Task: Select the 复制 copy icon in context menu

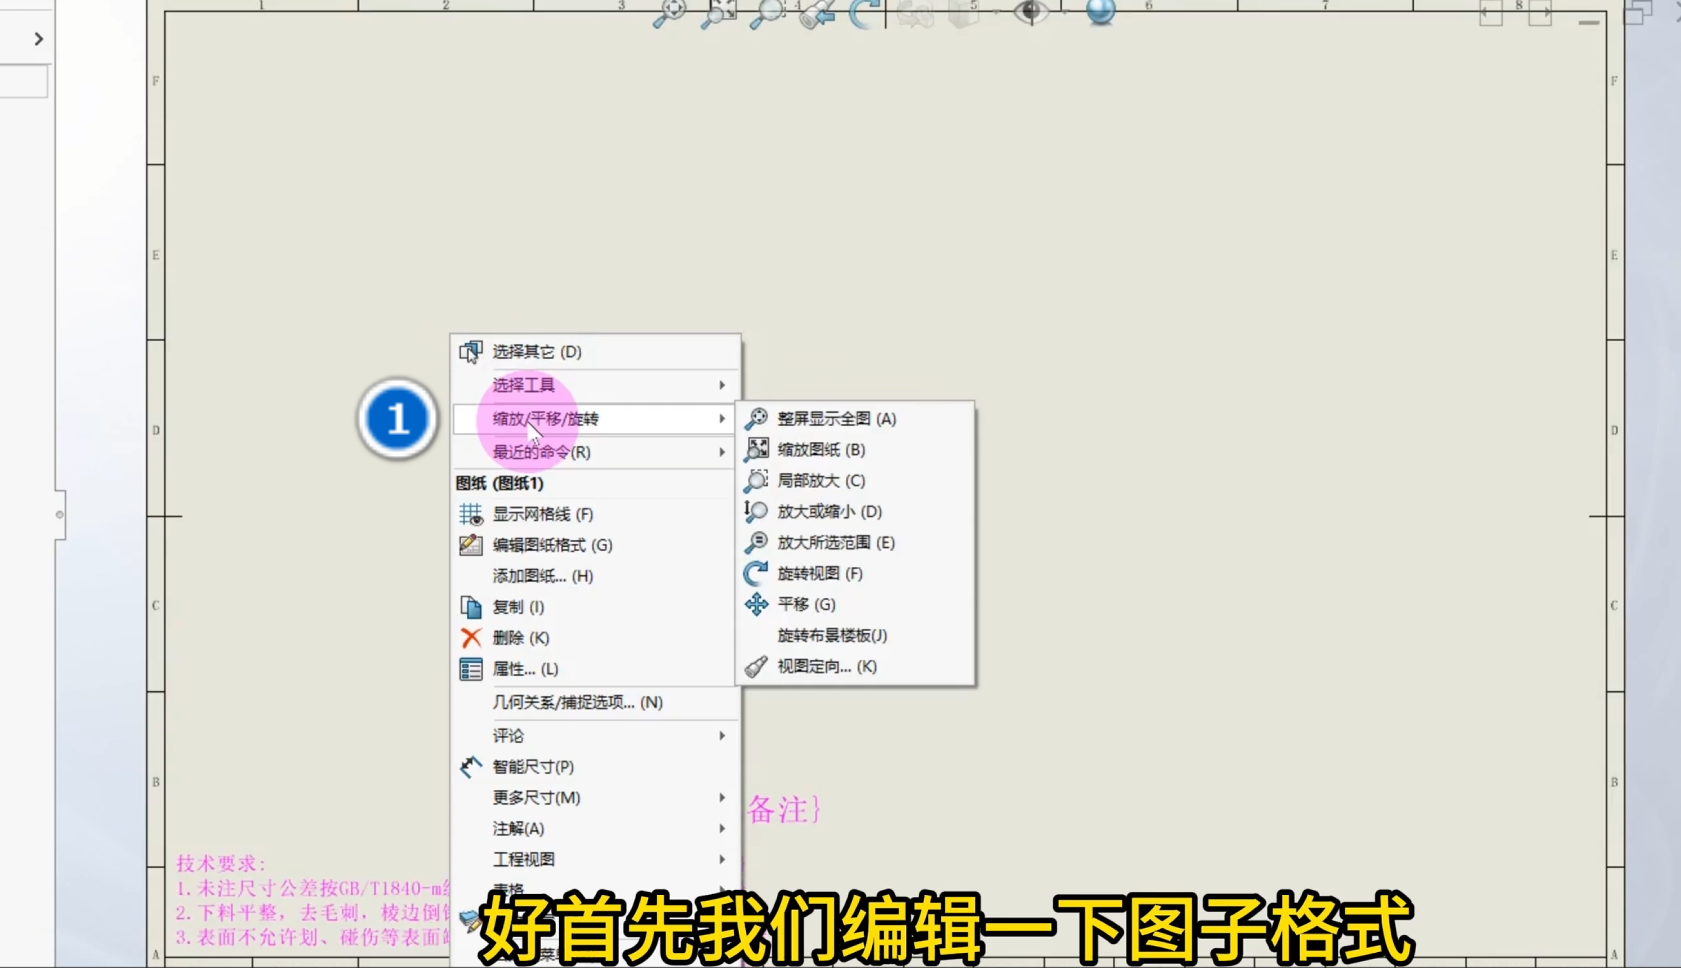Action: 471,606
